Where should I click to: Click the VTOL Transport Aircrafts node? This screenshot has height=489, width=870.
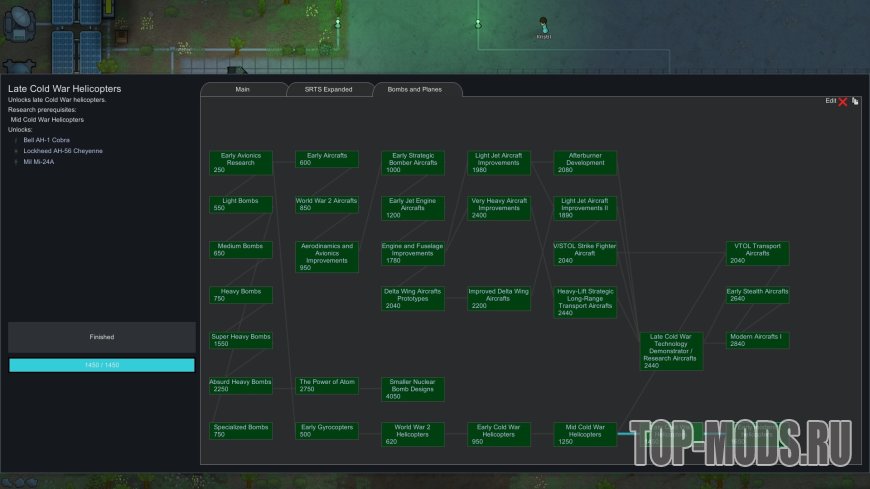coord(757,253)
